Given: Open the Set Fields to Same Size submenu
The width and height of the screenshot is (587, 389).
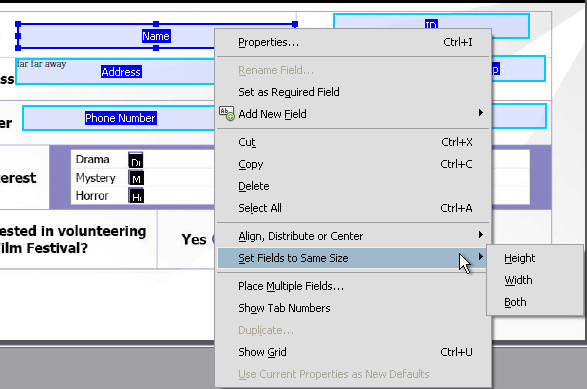Looking at the screenshot, I should [x=353, y=258].
